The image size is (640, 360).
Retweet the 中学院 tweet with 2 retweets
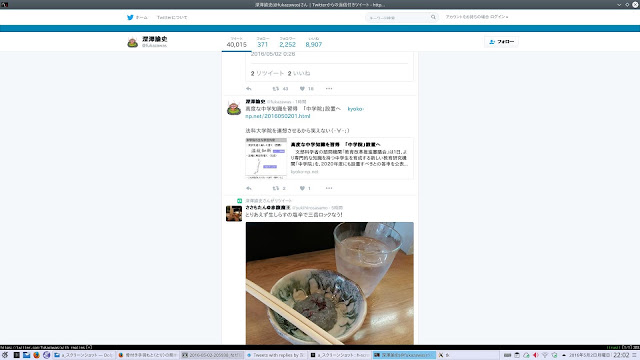276,188
